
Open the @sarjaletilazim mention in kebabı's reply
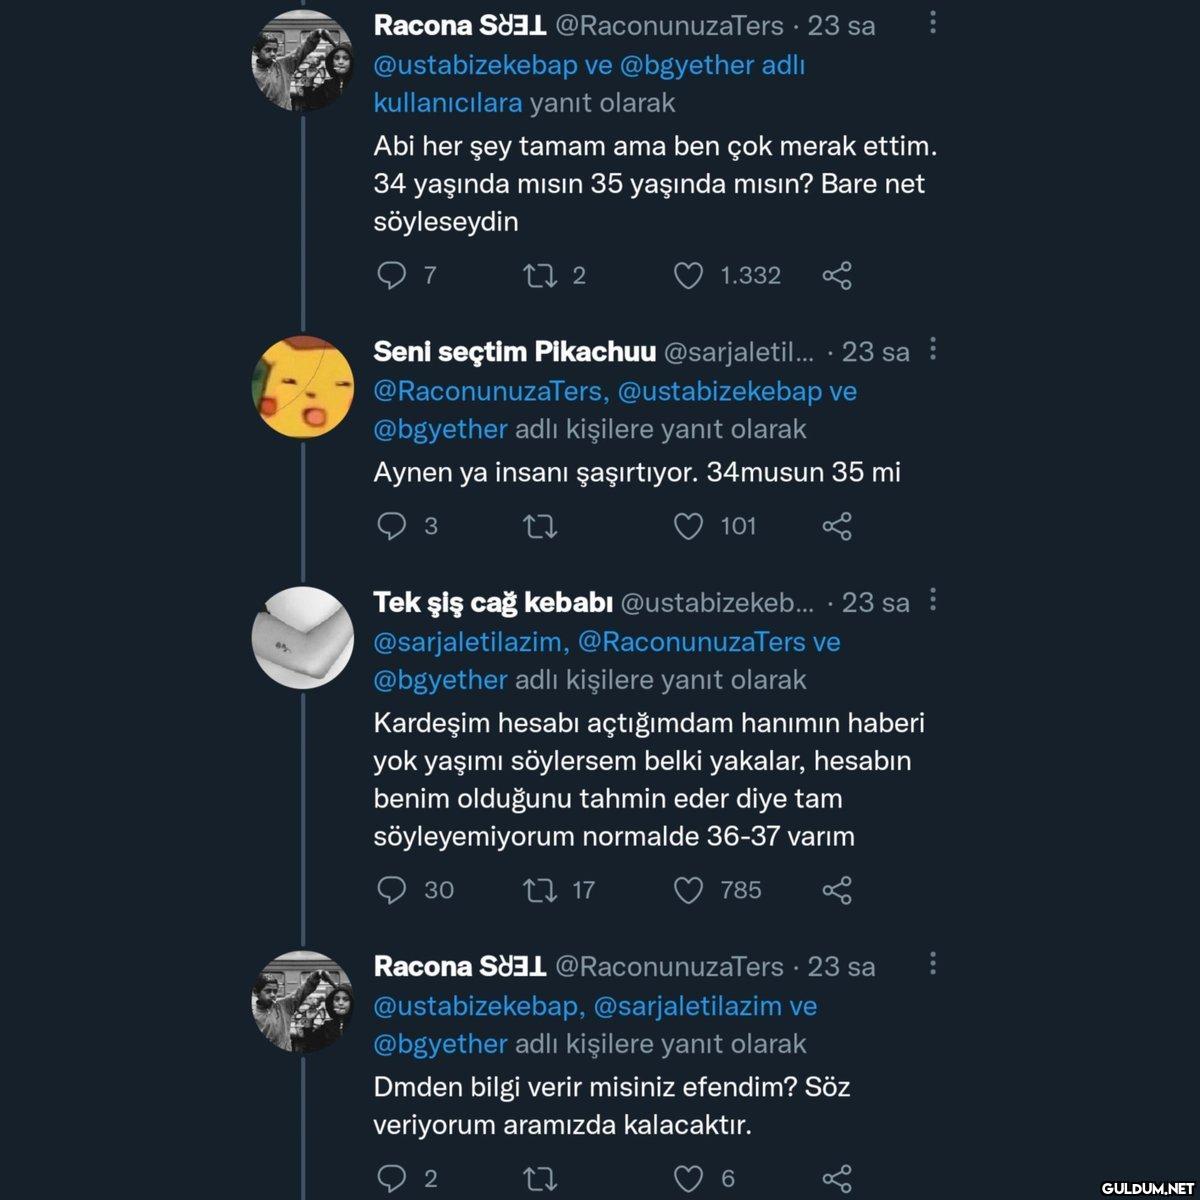[471, 642]
